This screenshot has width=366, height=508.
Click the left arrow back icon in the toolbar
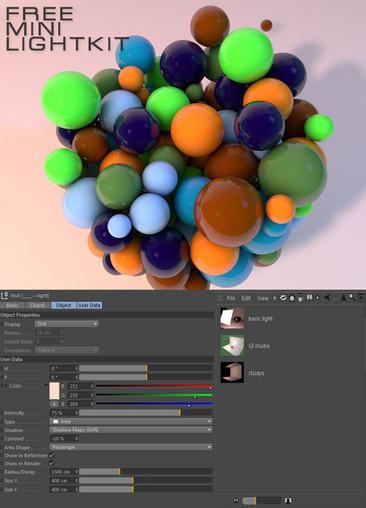[326, 298]
